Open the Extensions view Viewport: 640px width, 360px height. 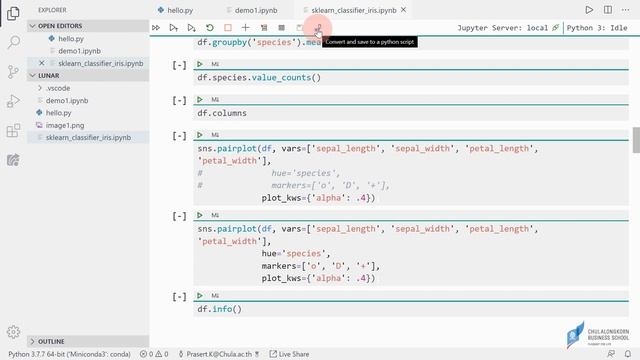[13, 130]
